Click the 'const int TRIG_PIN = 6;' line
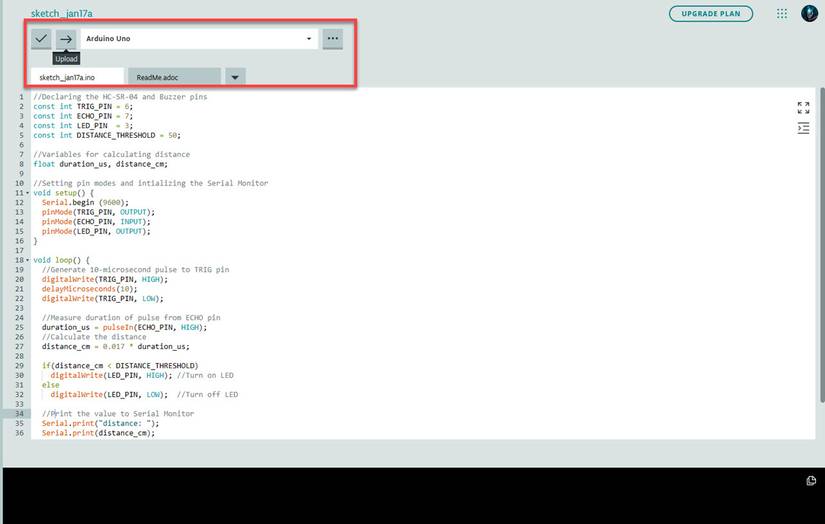This screenshot has width=825, height=524. click(83, 106)
